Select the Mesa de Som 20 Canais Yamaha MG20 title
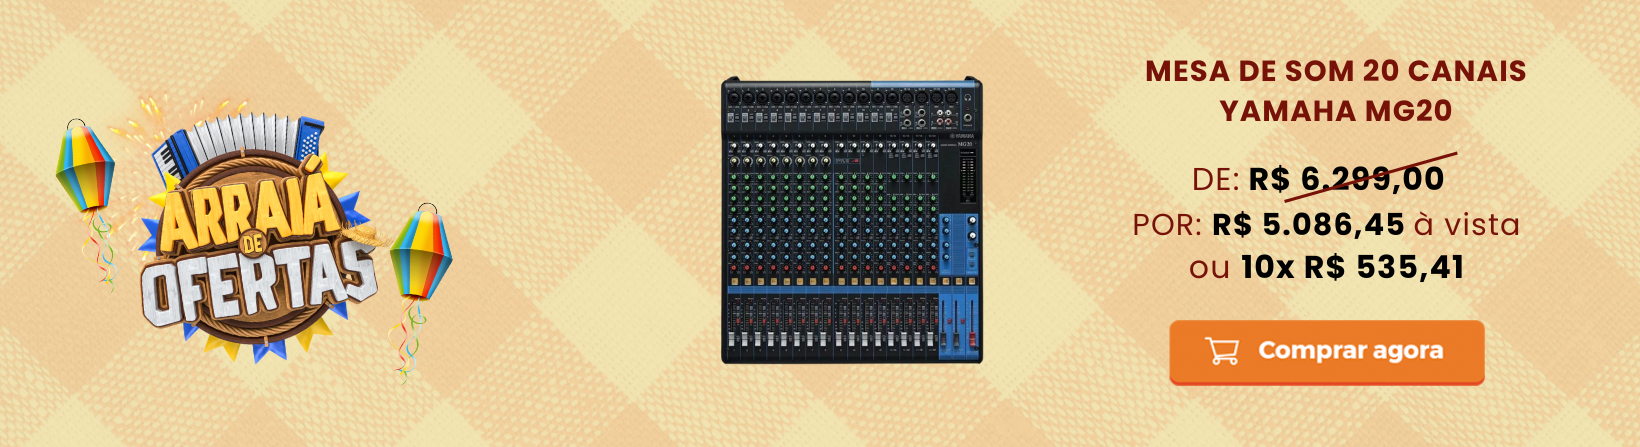Viewport: 1640px width, 447px height. [1335, 91]
